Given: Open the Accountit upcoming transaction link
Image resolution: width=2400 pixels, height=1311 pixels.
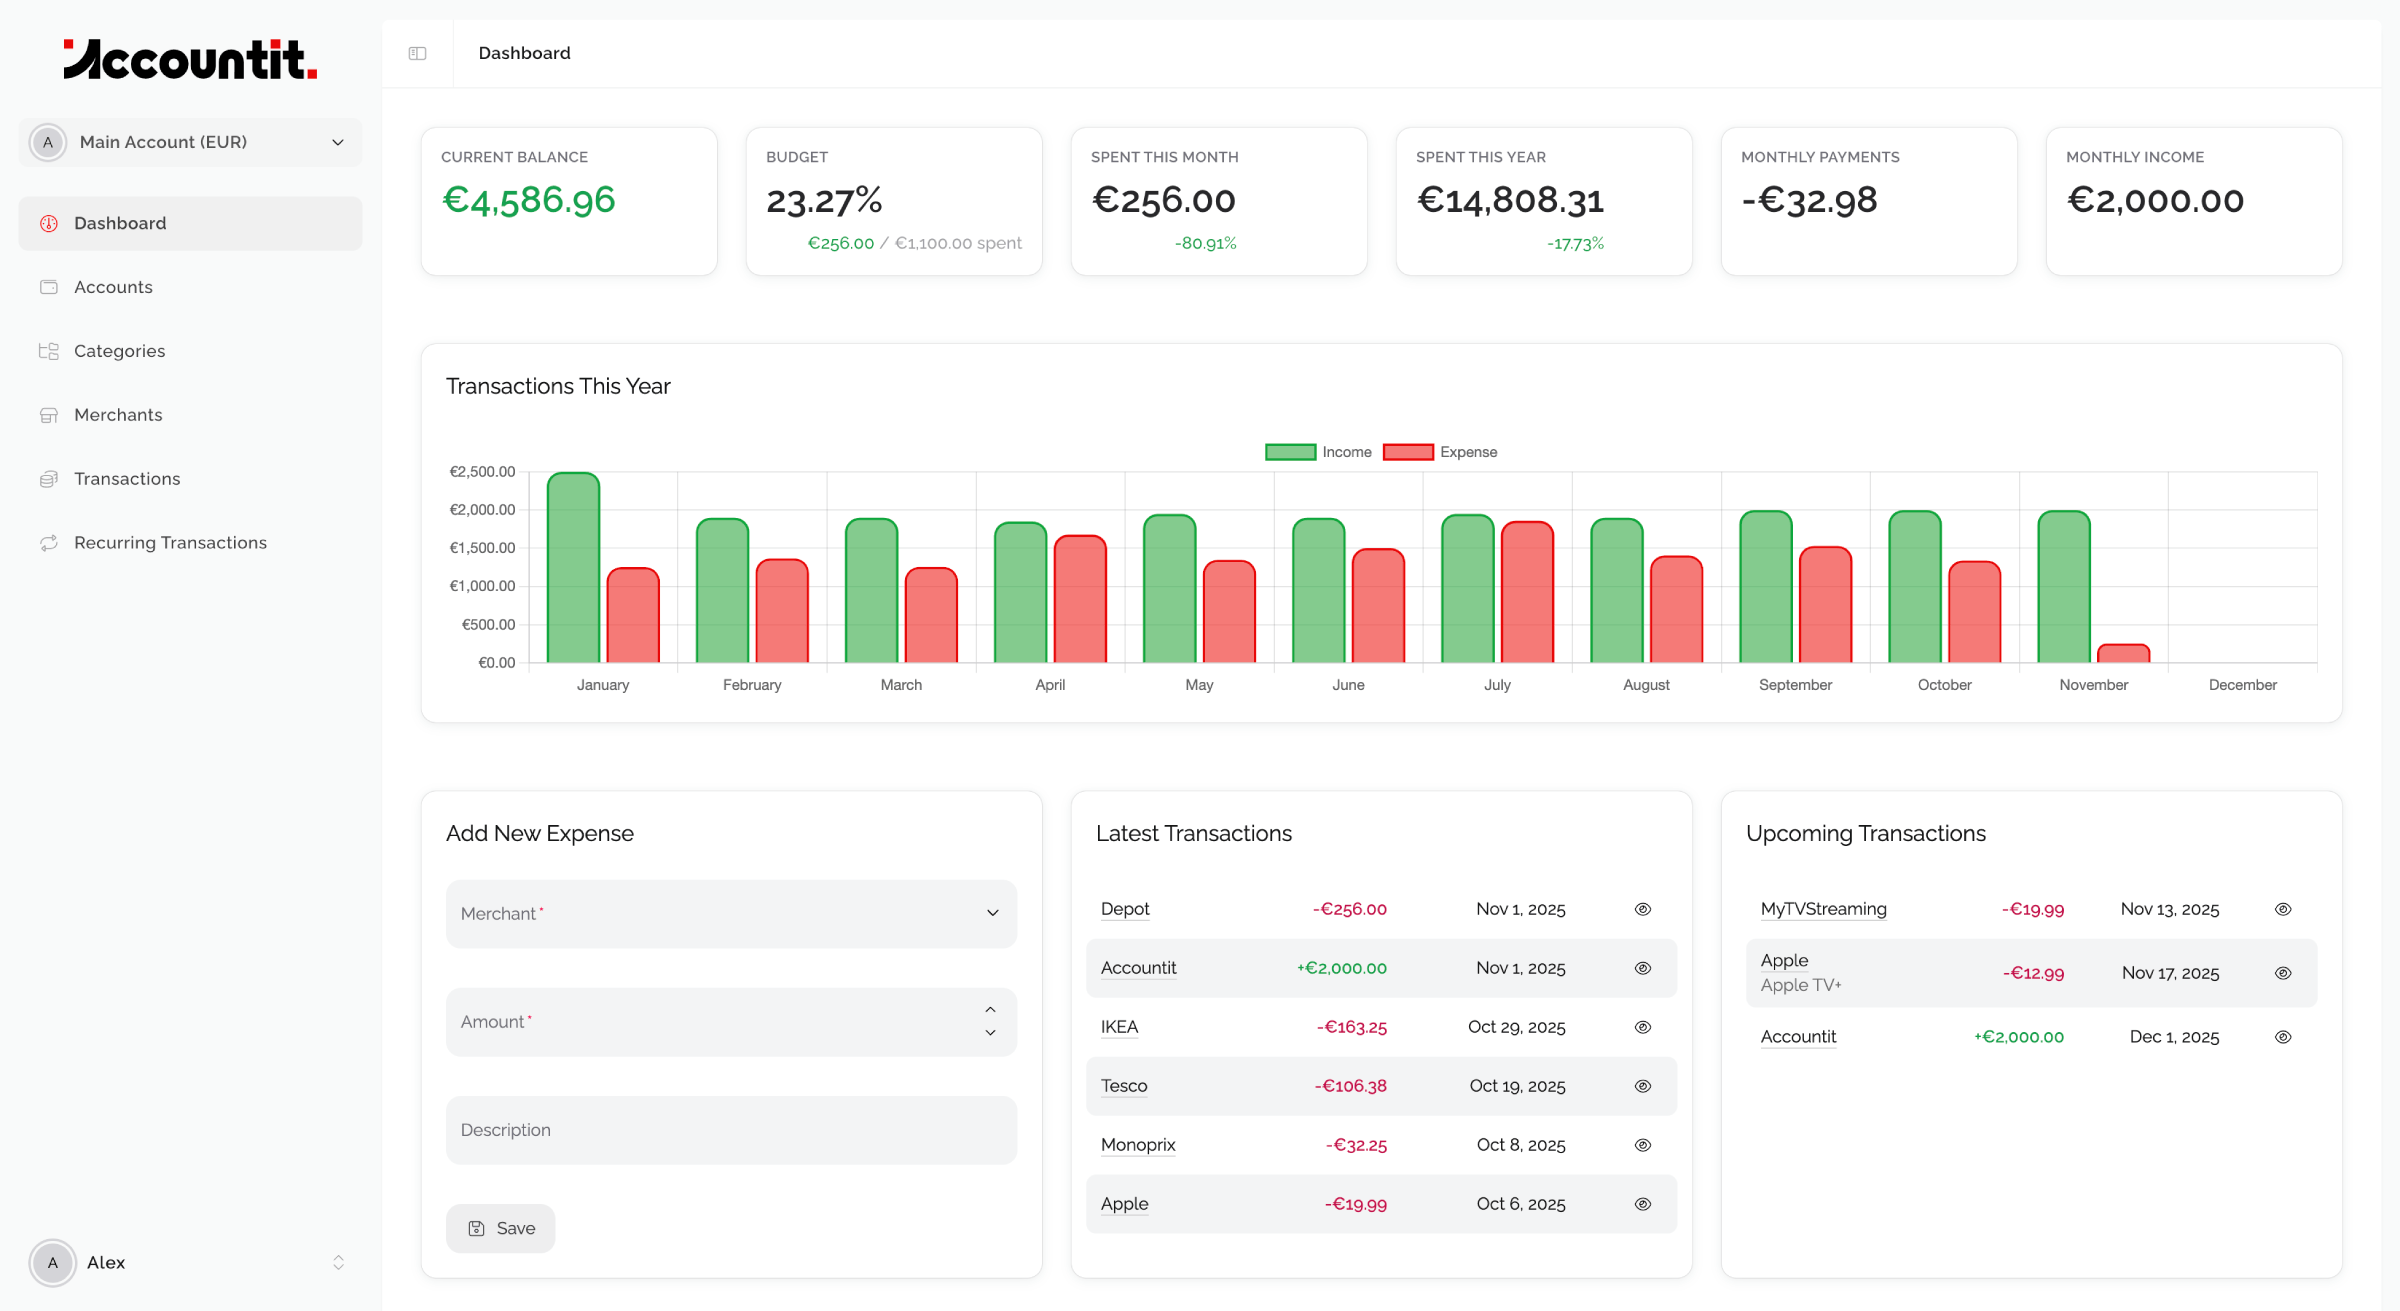Looking at the screenshot, I should [x=1797, y=1037].
